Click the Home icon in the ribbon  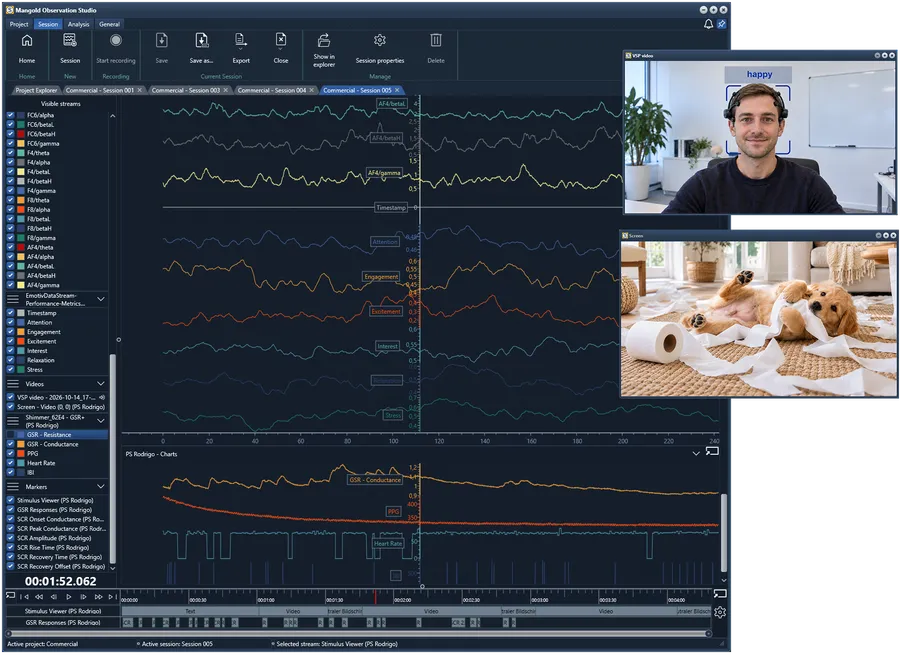(26, 41)
